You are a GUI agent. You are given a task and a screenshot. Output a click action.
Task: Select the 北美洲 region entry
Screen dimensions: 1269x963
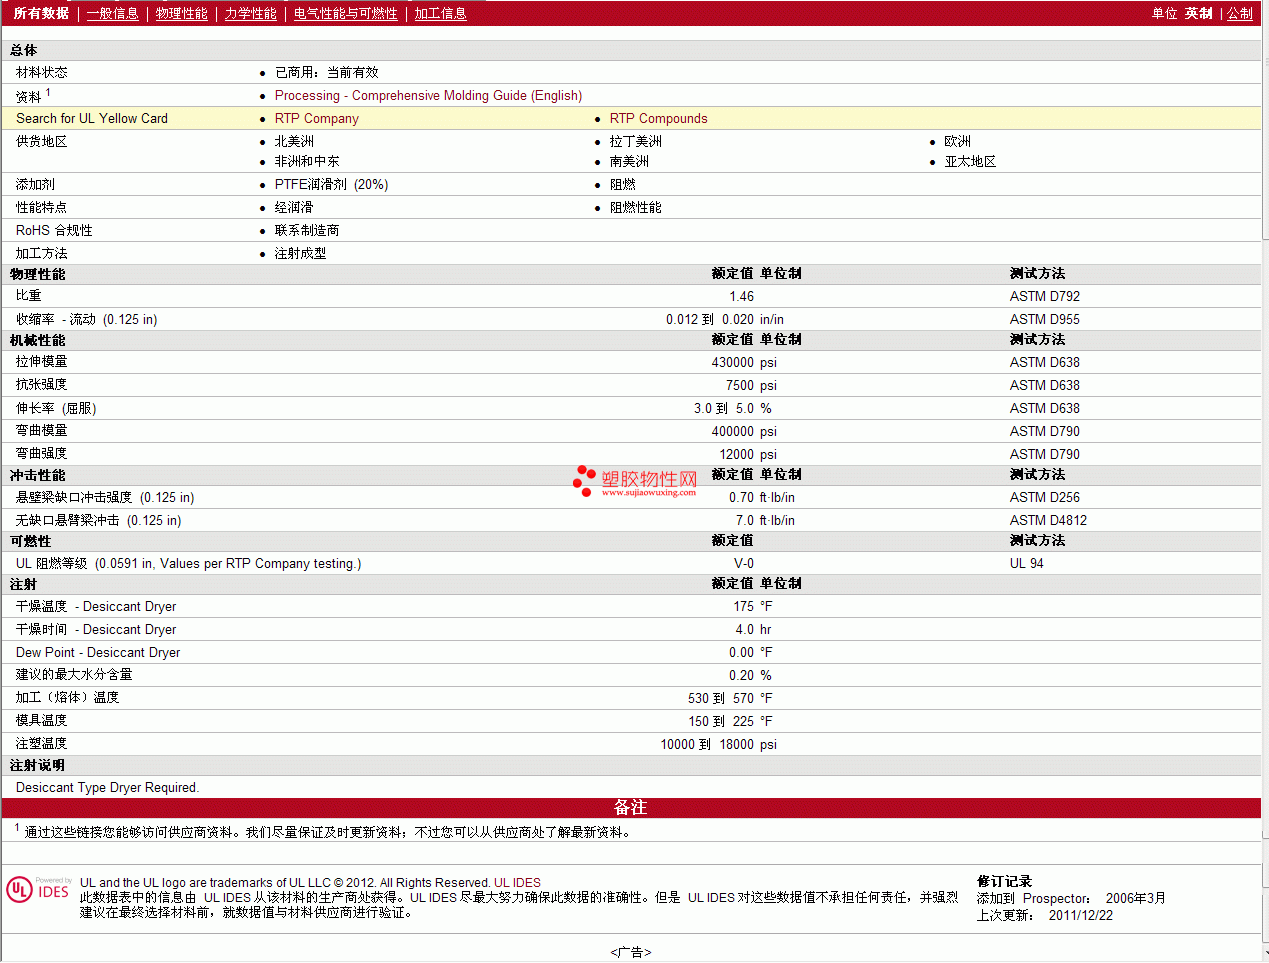pos(294,141)
